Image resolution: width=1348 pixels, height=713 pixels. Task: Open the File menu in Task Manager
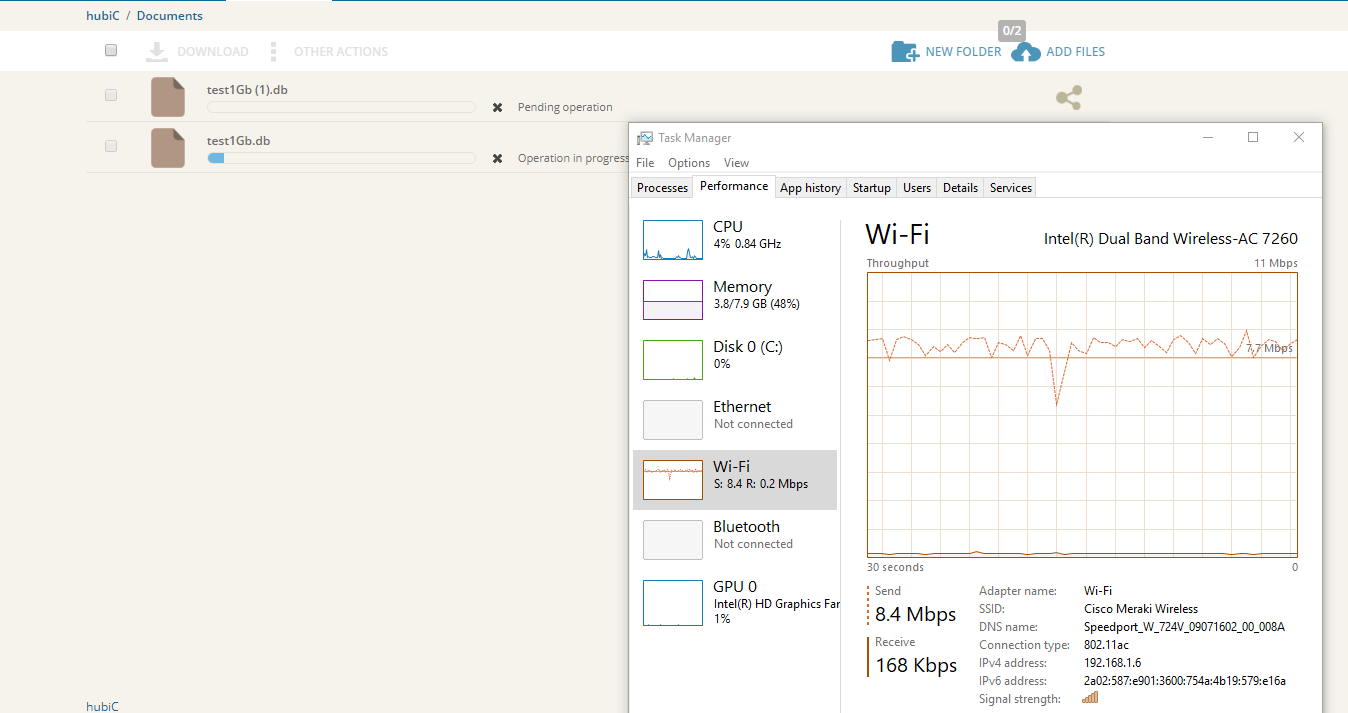pos(645,163)
